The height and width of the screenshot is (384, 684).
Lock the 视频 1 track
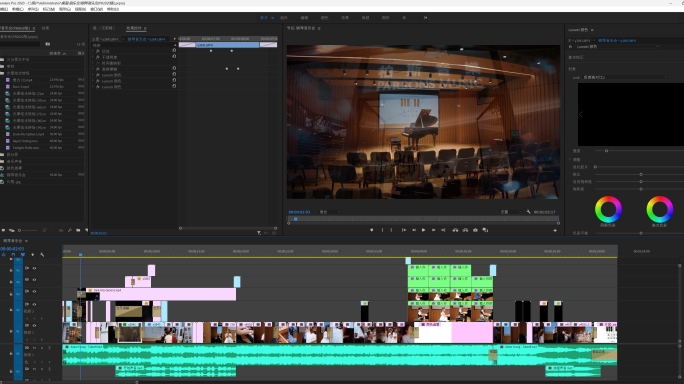pyautogui.click(x=11, y=331)
